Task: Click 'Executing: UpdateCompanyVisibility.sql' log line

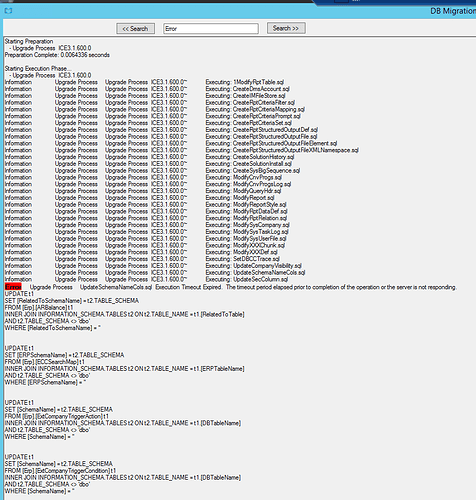Action: (254, 266)
